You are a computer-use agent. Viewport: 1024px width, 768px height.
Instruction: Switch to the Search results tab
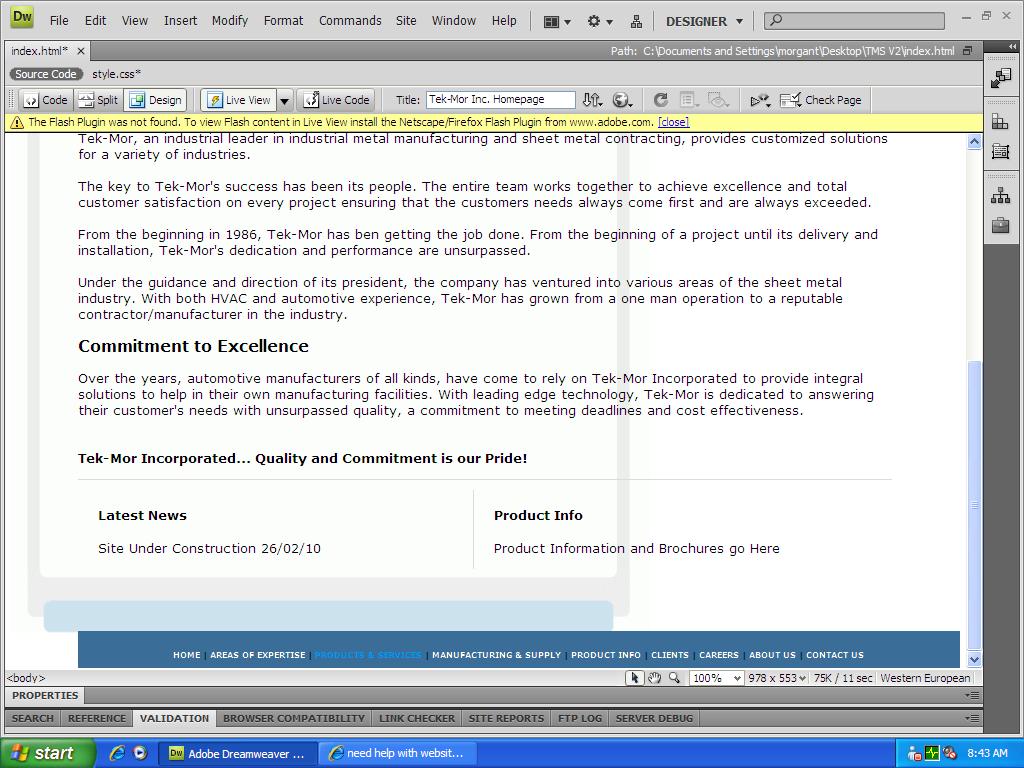[x=33, y=718]
